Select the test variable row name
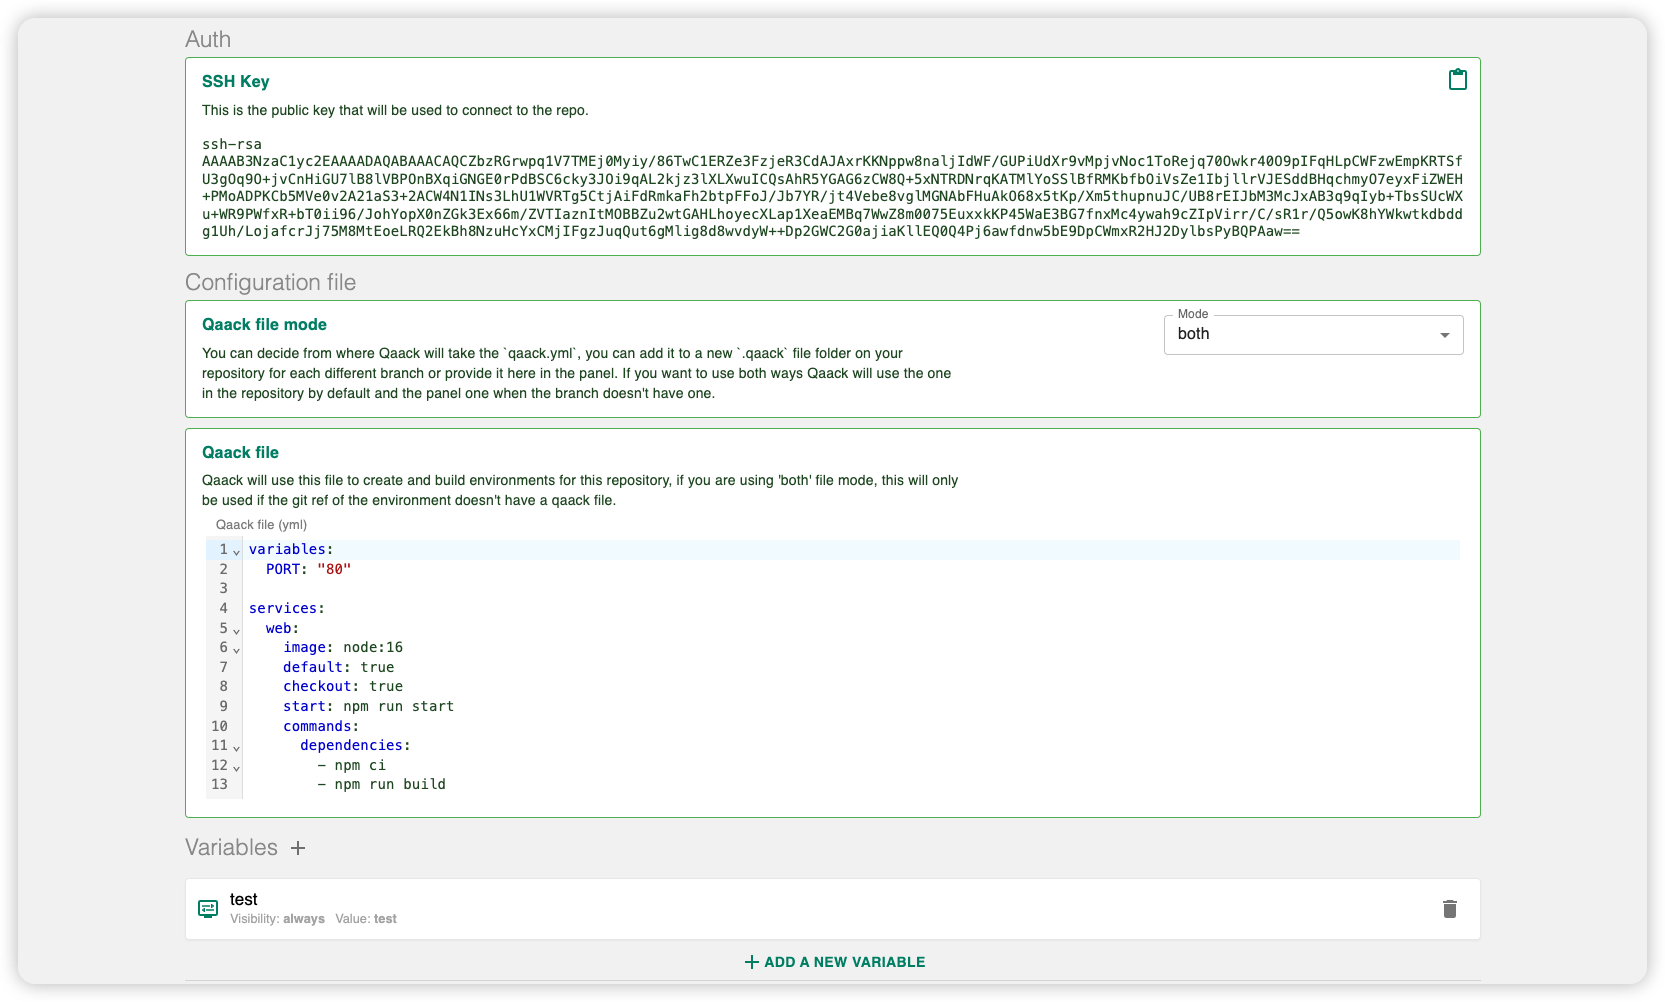Viewport: 1665px width, 1002px height. point(244,899)
